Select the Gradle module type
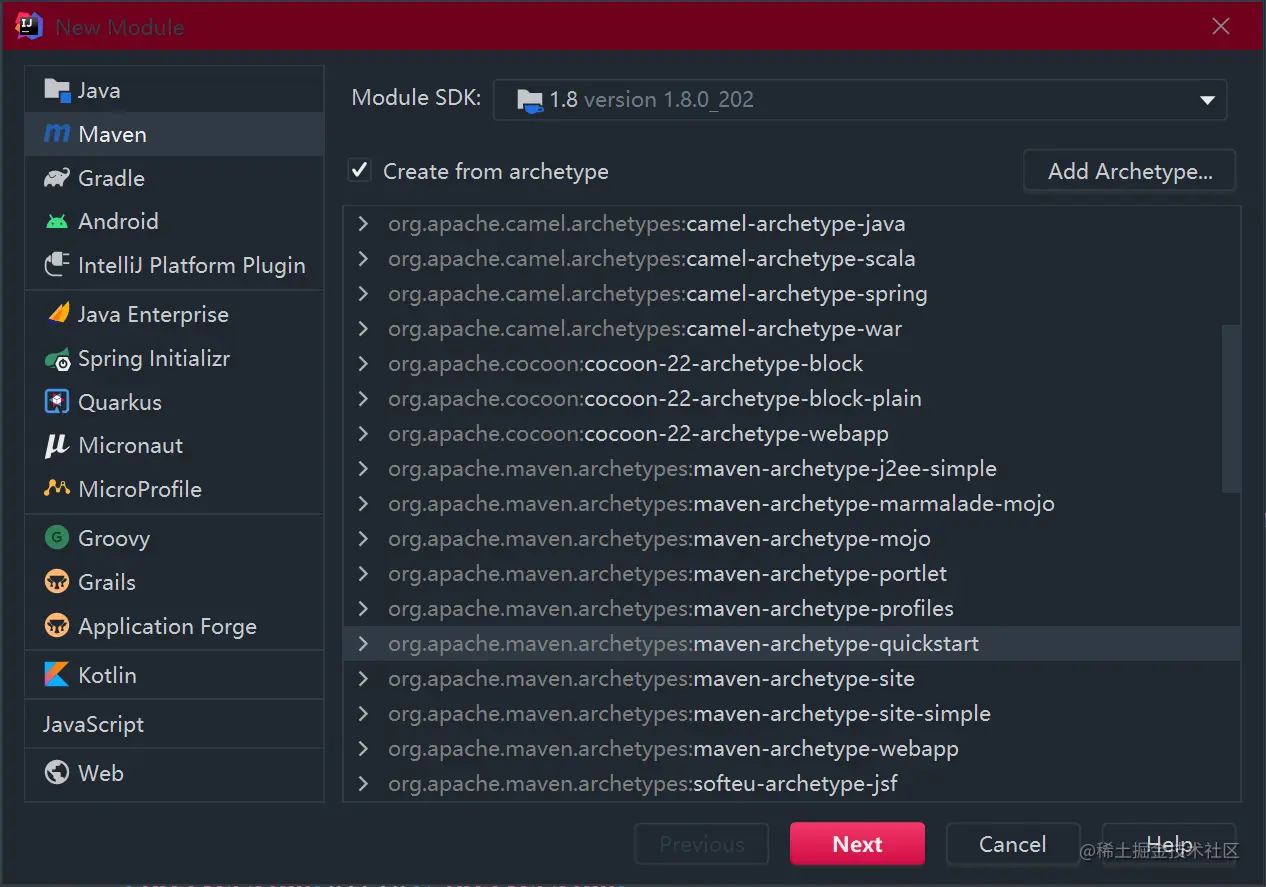Screen dimensions: 1266x887 tap(174, 178)
